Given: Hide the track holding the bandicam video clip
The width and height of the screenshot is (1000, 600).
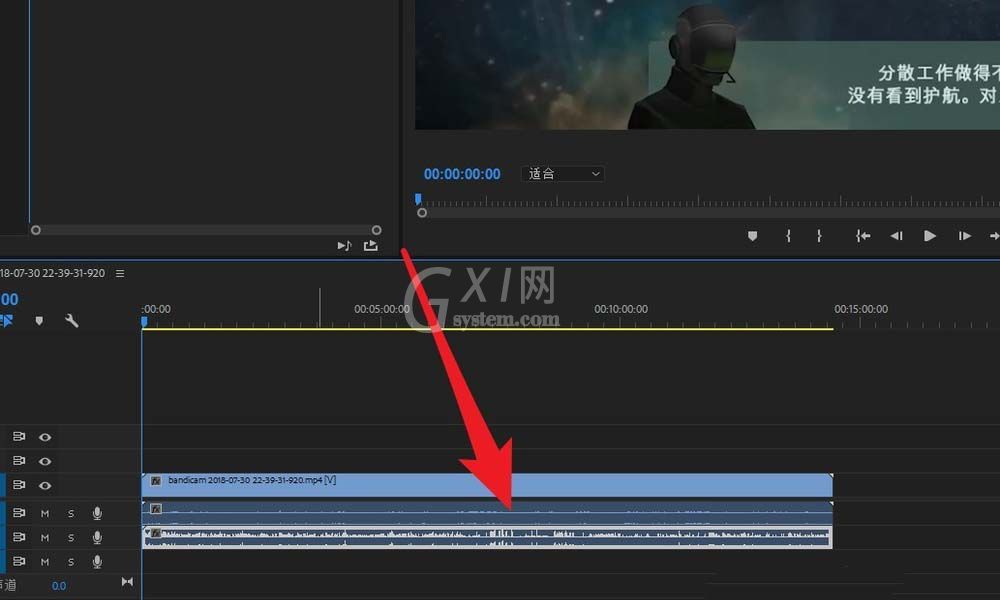Looking at the screenshot, I should pyautogui.click(x=45, y=485).
